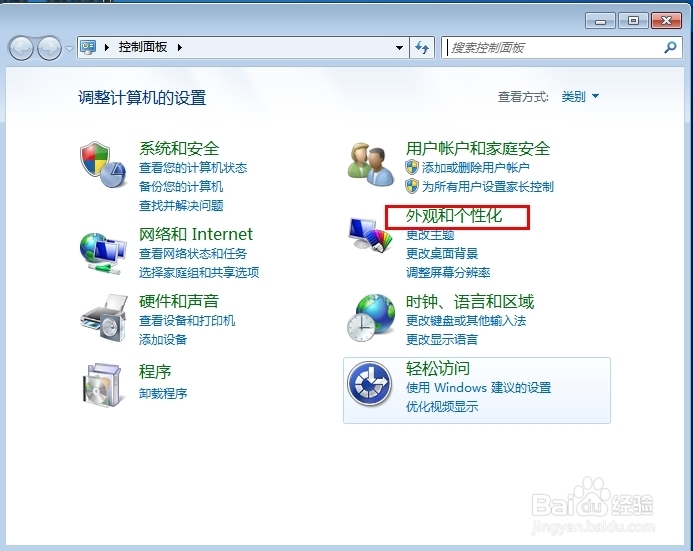Close the Control Panel window
This screenshot has width=693, height=551.
coord(666,21)
